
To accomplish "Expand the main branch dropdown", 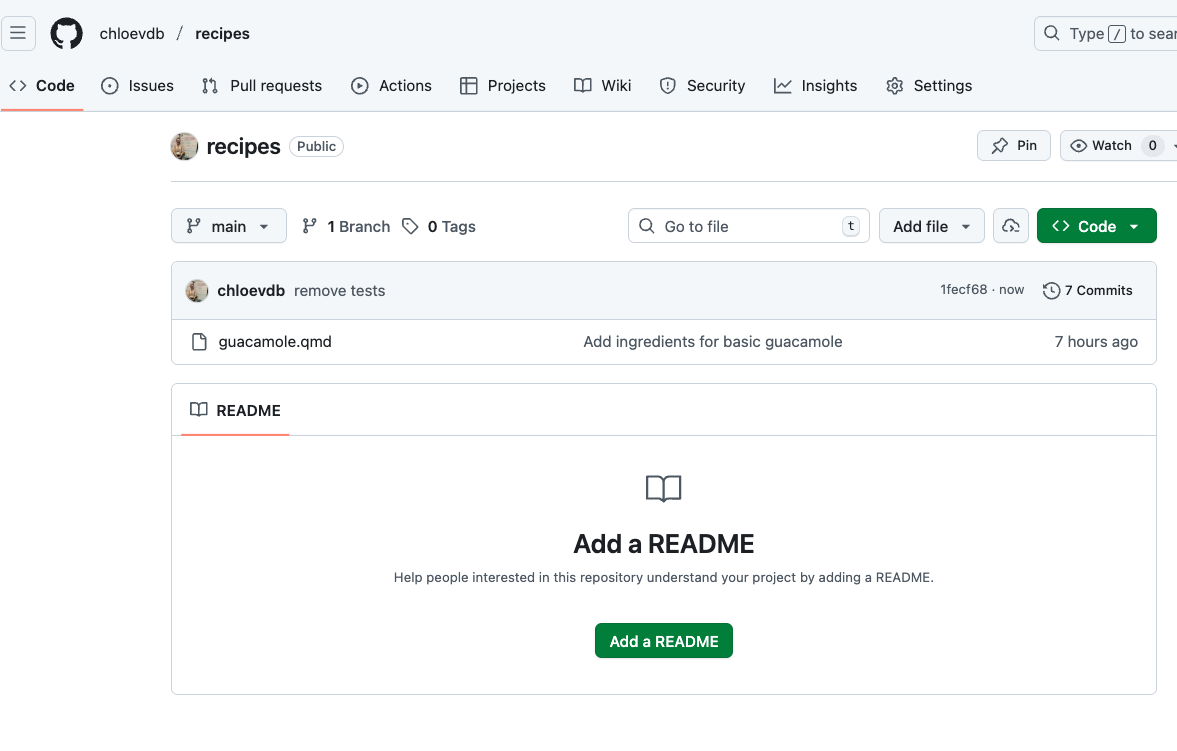I will (229, 226).
